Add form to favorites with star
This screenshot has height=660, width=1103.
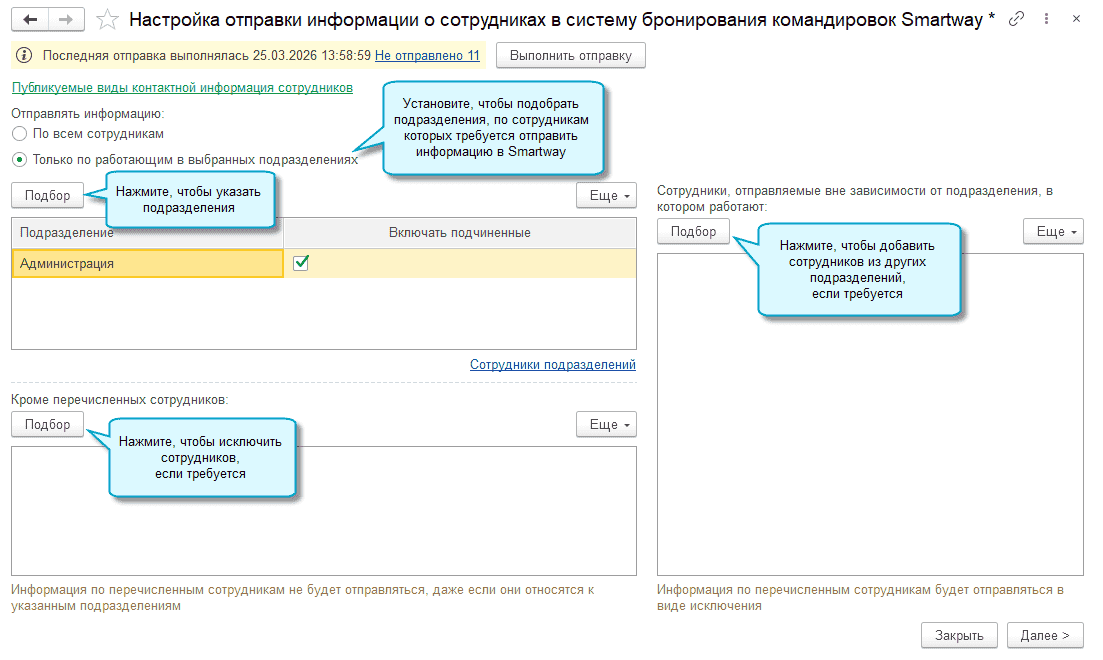pyautogui.click(x=107, y=20)
